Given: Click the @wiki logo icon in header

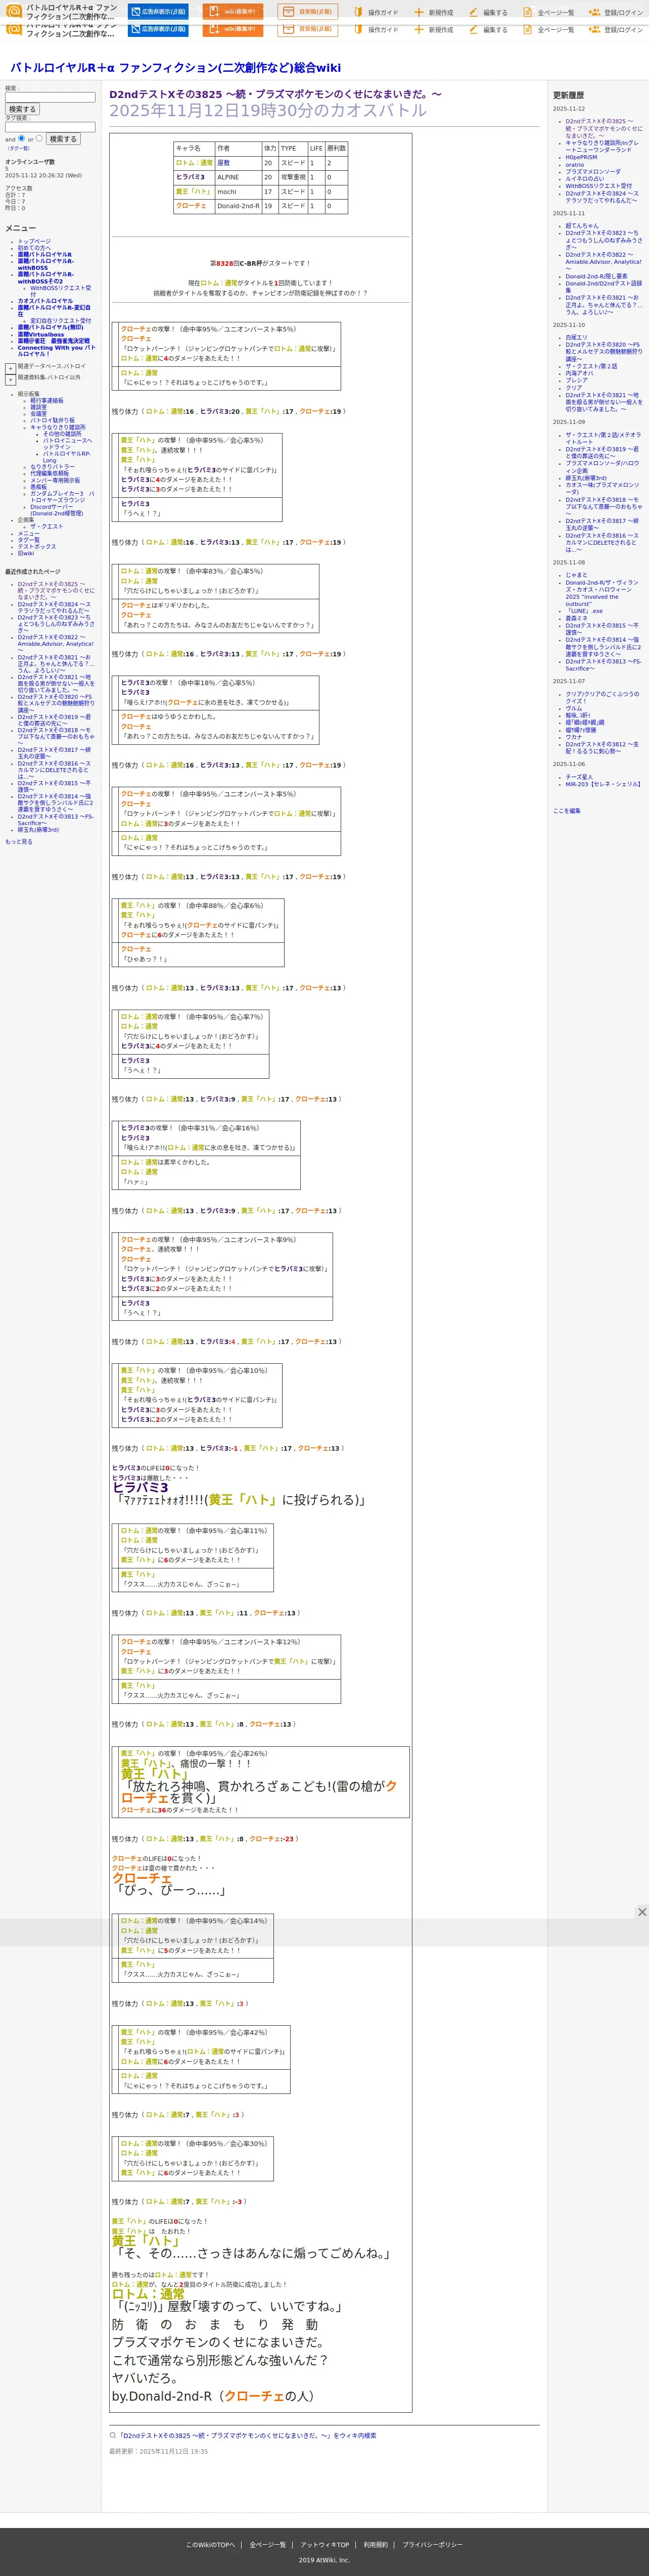Looking at the screenshot, I should pyautogui.click(x=13, y=12).
